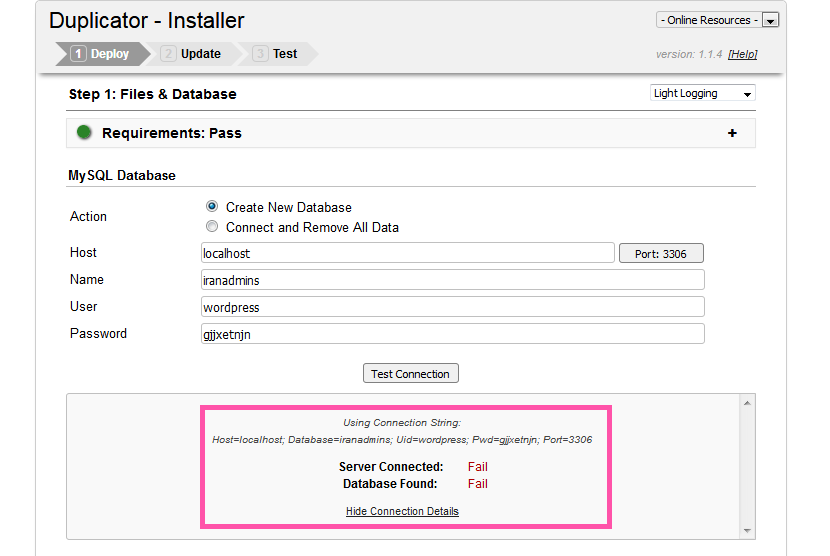Open the Online Resources dropdown arrow
830x556 pixels.
(770, 20)
